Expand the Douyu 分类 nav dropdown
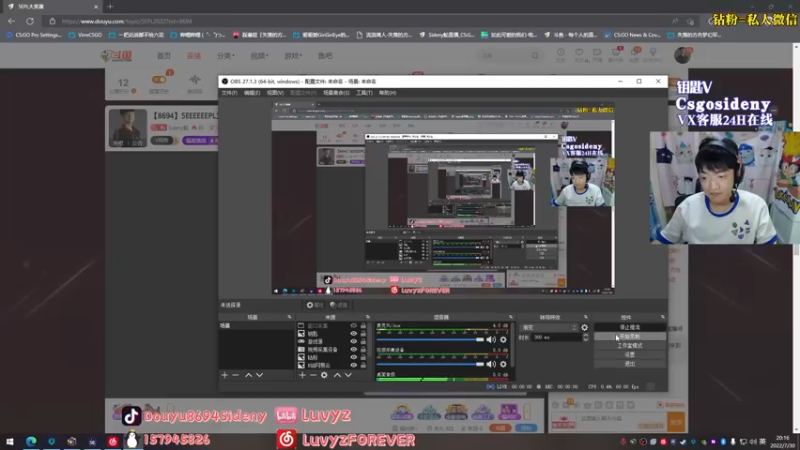The height and width of the screenshot is (450, 800). pos(226,56)
